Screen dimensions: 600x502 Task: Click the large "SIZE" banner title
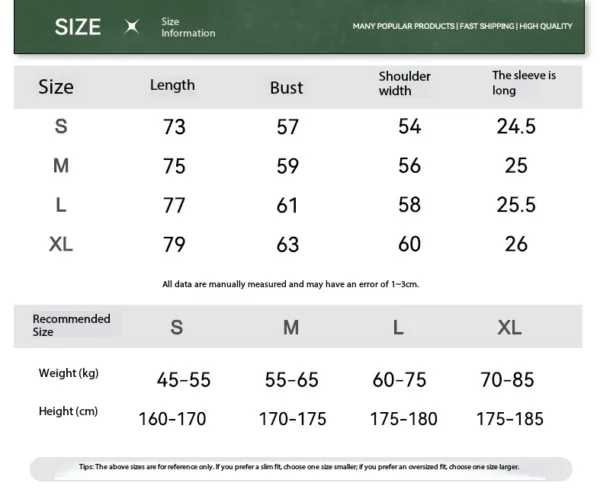(x=78, y=27)
